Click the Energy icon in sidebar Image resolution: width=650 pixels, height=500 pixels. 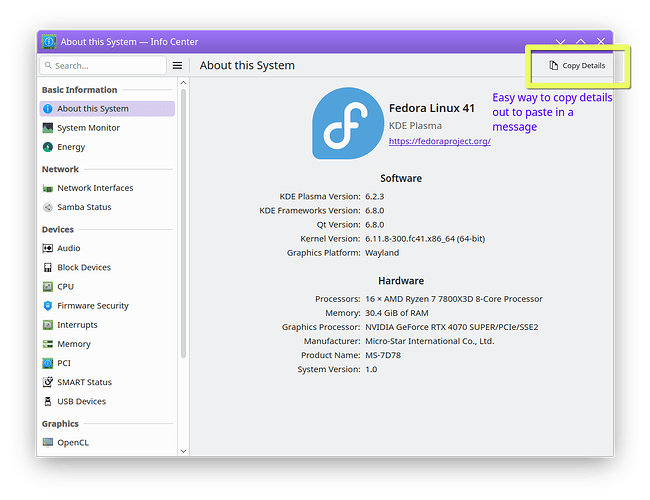pos(48,147)
